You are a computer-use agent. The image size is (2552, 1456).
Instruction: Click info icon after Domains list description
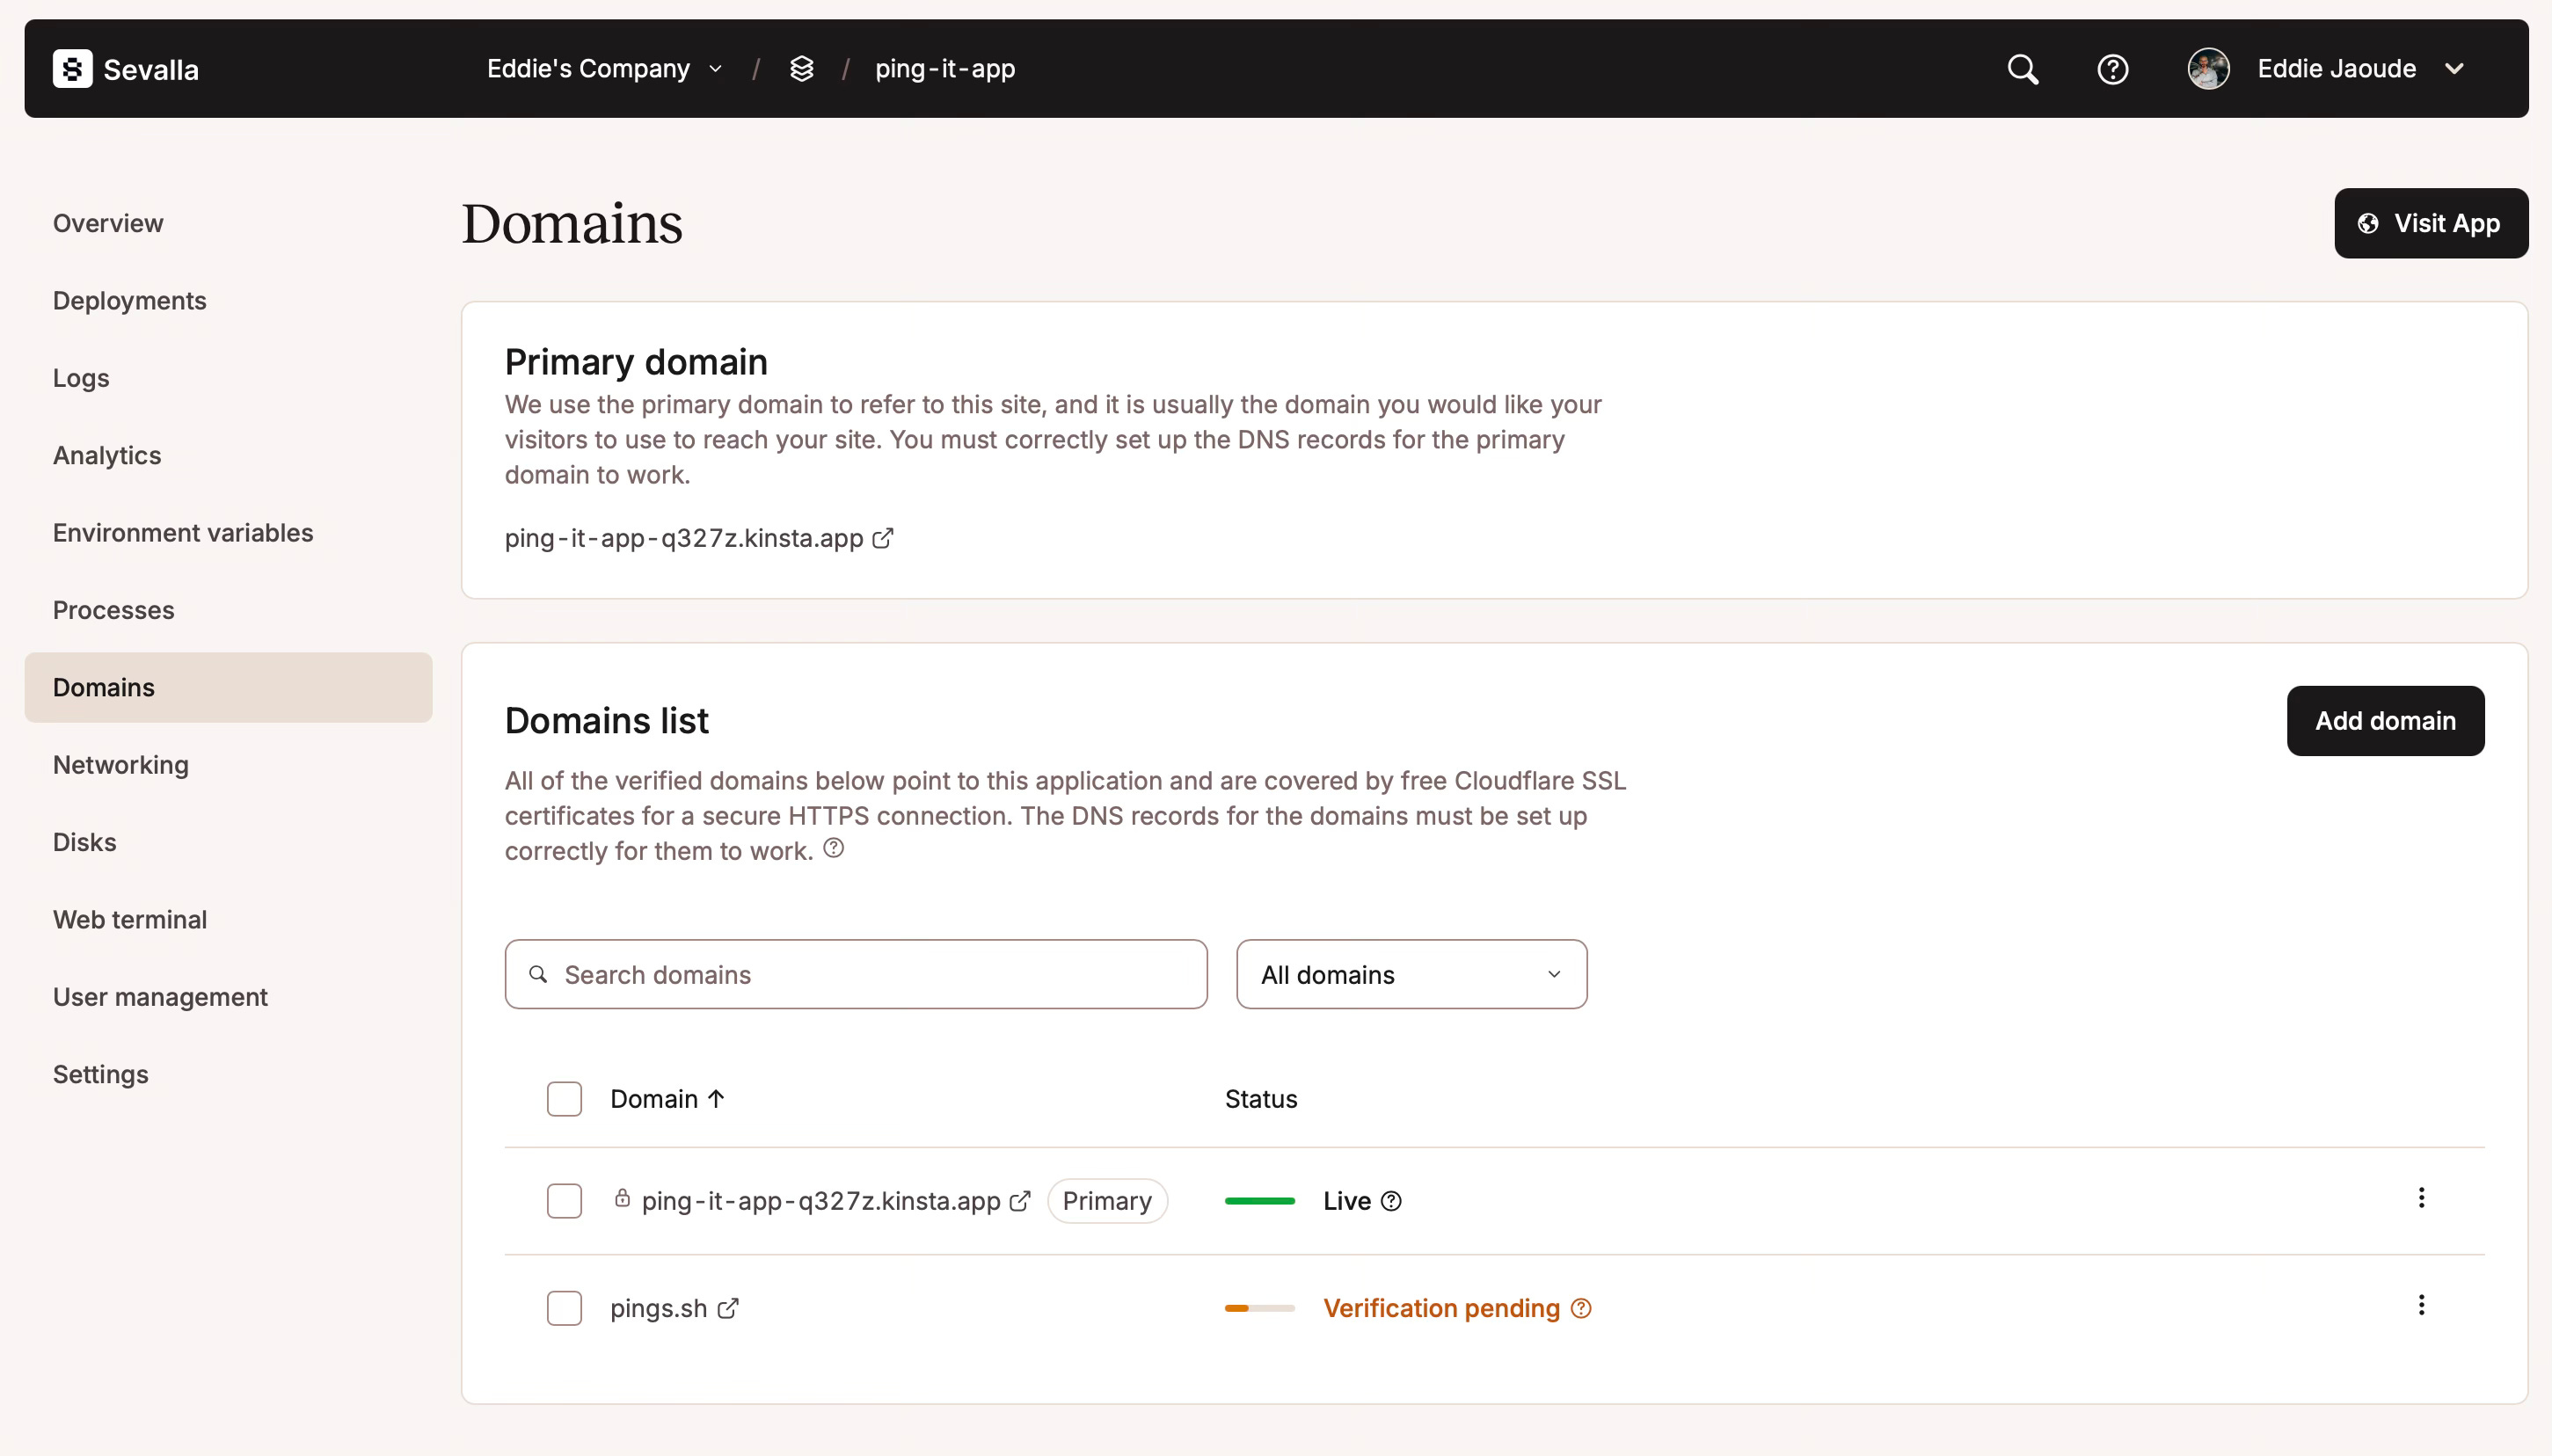pos(833,849)
